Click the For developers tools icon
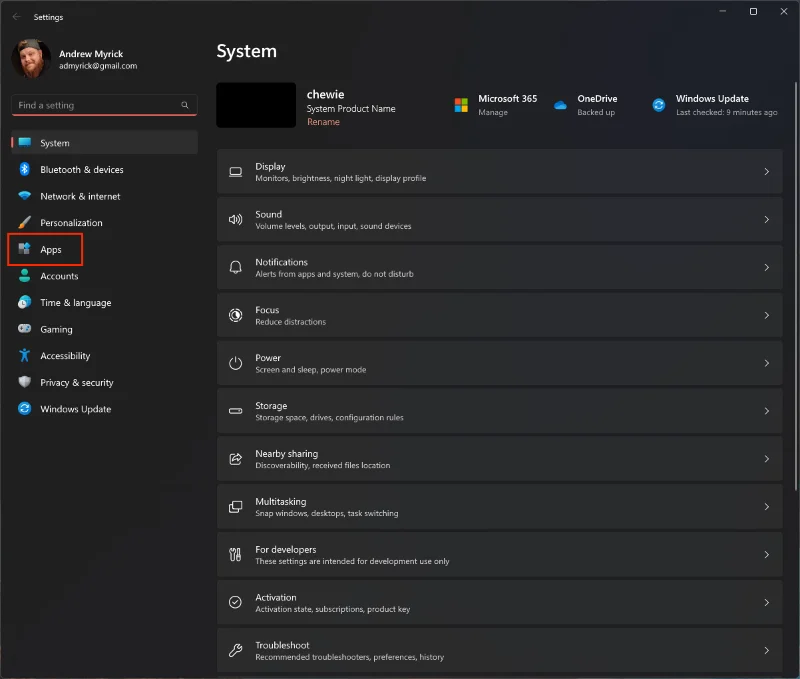Viewport: 800px width, 679px height. pyautogui.click(x=235, y=555)
